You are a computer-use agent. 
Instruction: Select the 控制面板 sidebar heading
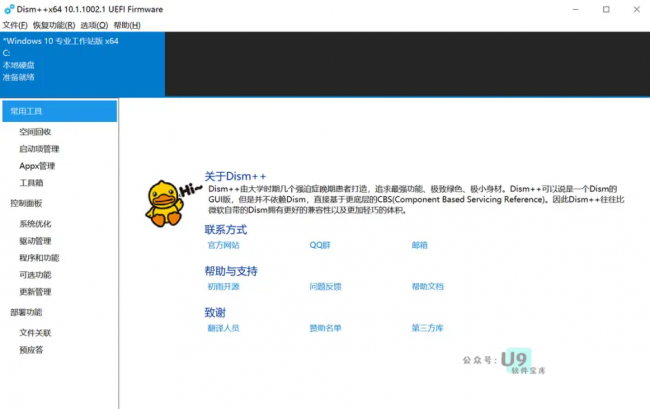pos(27,203)
